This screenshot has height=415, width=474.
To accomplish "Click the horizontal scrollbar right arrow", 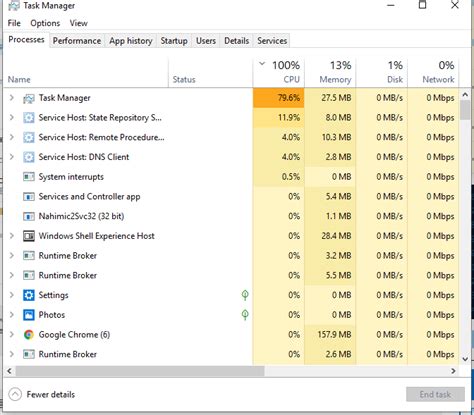I will point(453,371).
